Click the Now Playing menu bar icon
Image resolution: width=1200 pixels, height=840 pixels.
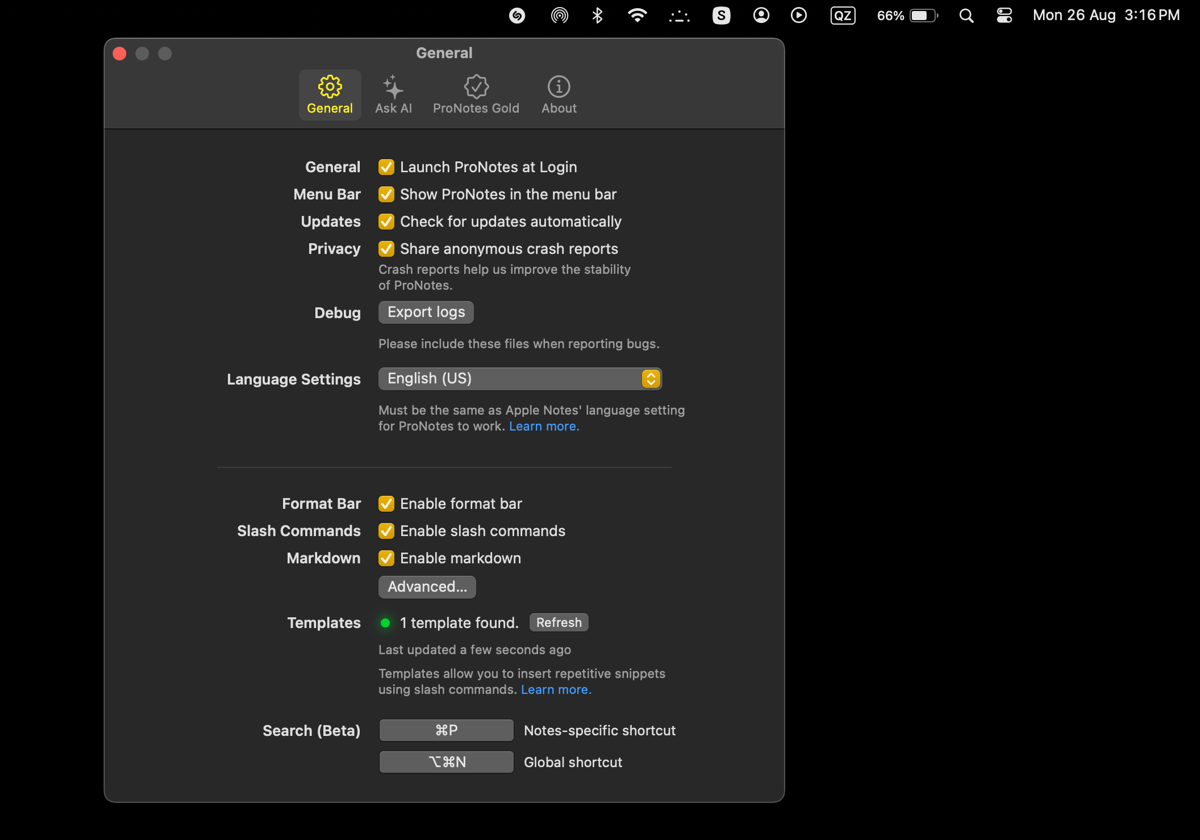click(799, 15)
